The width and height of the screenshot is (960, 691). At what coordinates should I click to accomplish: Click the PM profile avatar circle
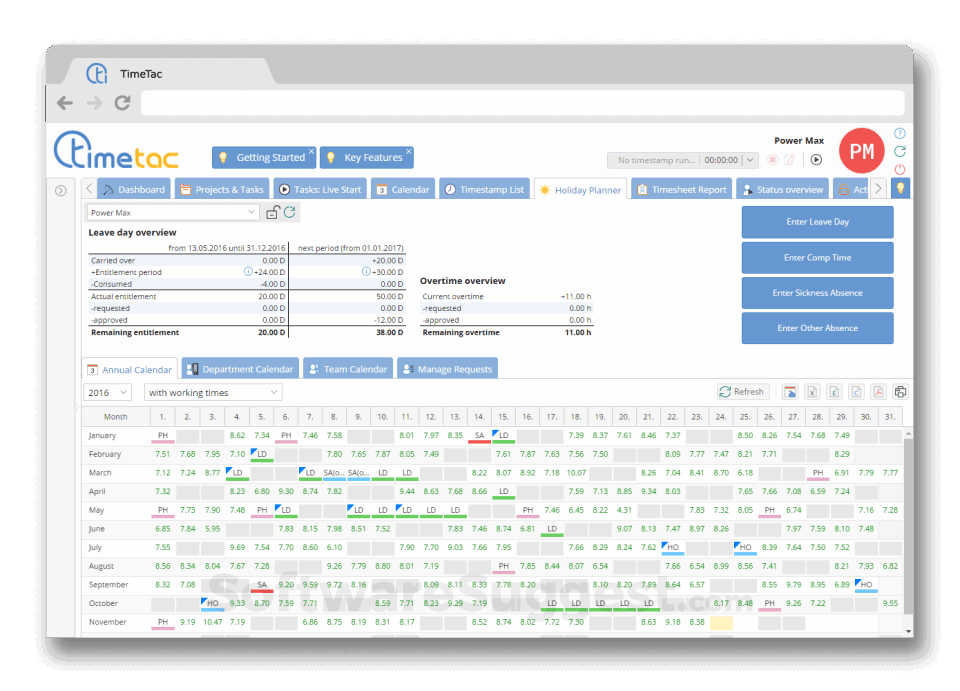(x=861, y=150)
